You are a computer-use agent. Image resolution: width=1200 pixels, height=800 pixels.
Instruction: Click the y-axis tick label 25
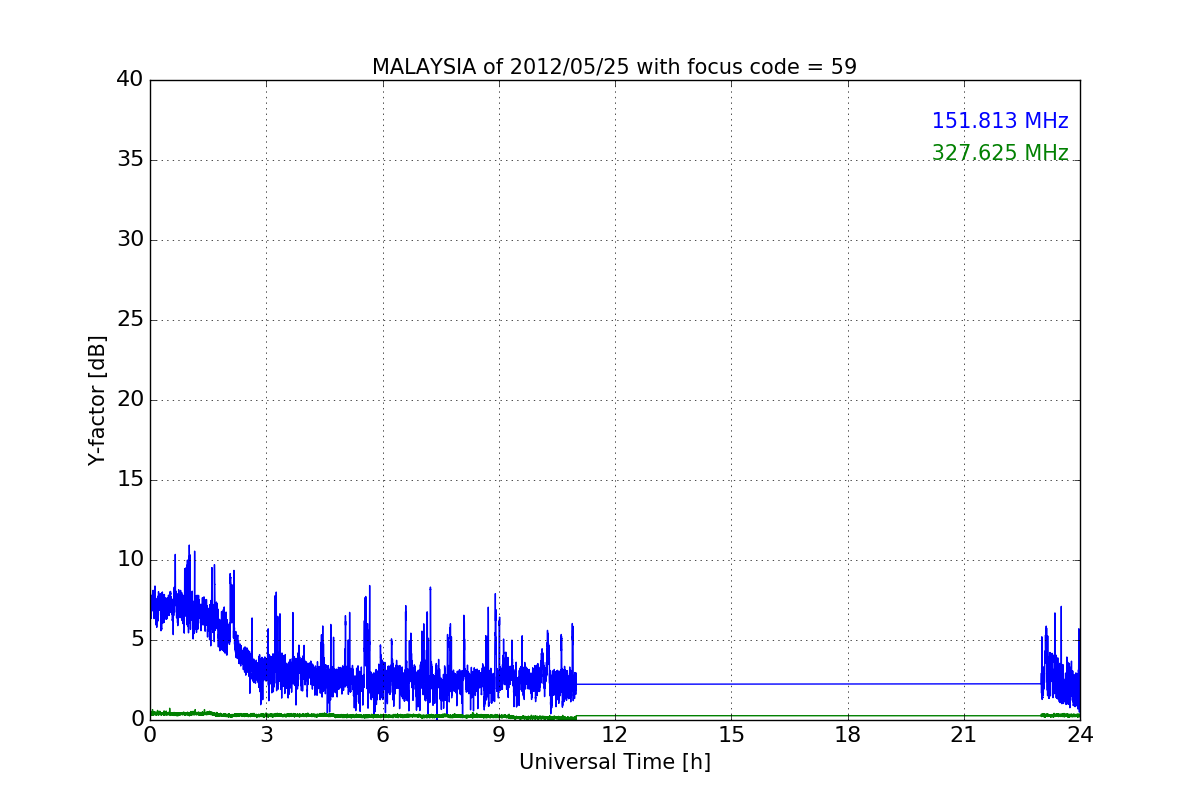pos(129,320)
